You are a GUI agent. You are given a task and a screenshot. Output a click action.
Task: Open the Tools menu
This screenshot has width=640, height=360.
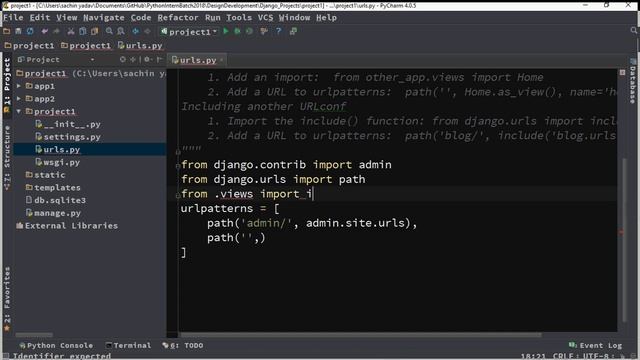pyautogui.click(x=239, y=18)
